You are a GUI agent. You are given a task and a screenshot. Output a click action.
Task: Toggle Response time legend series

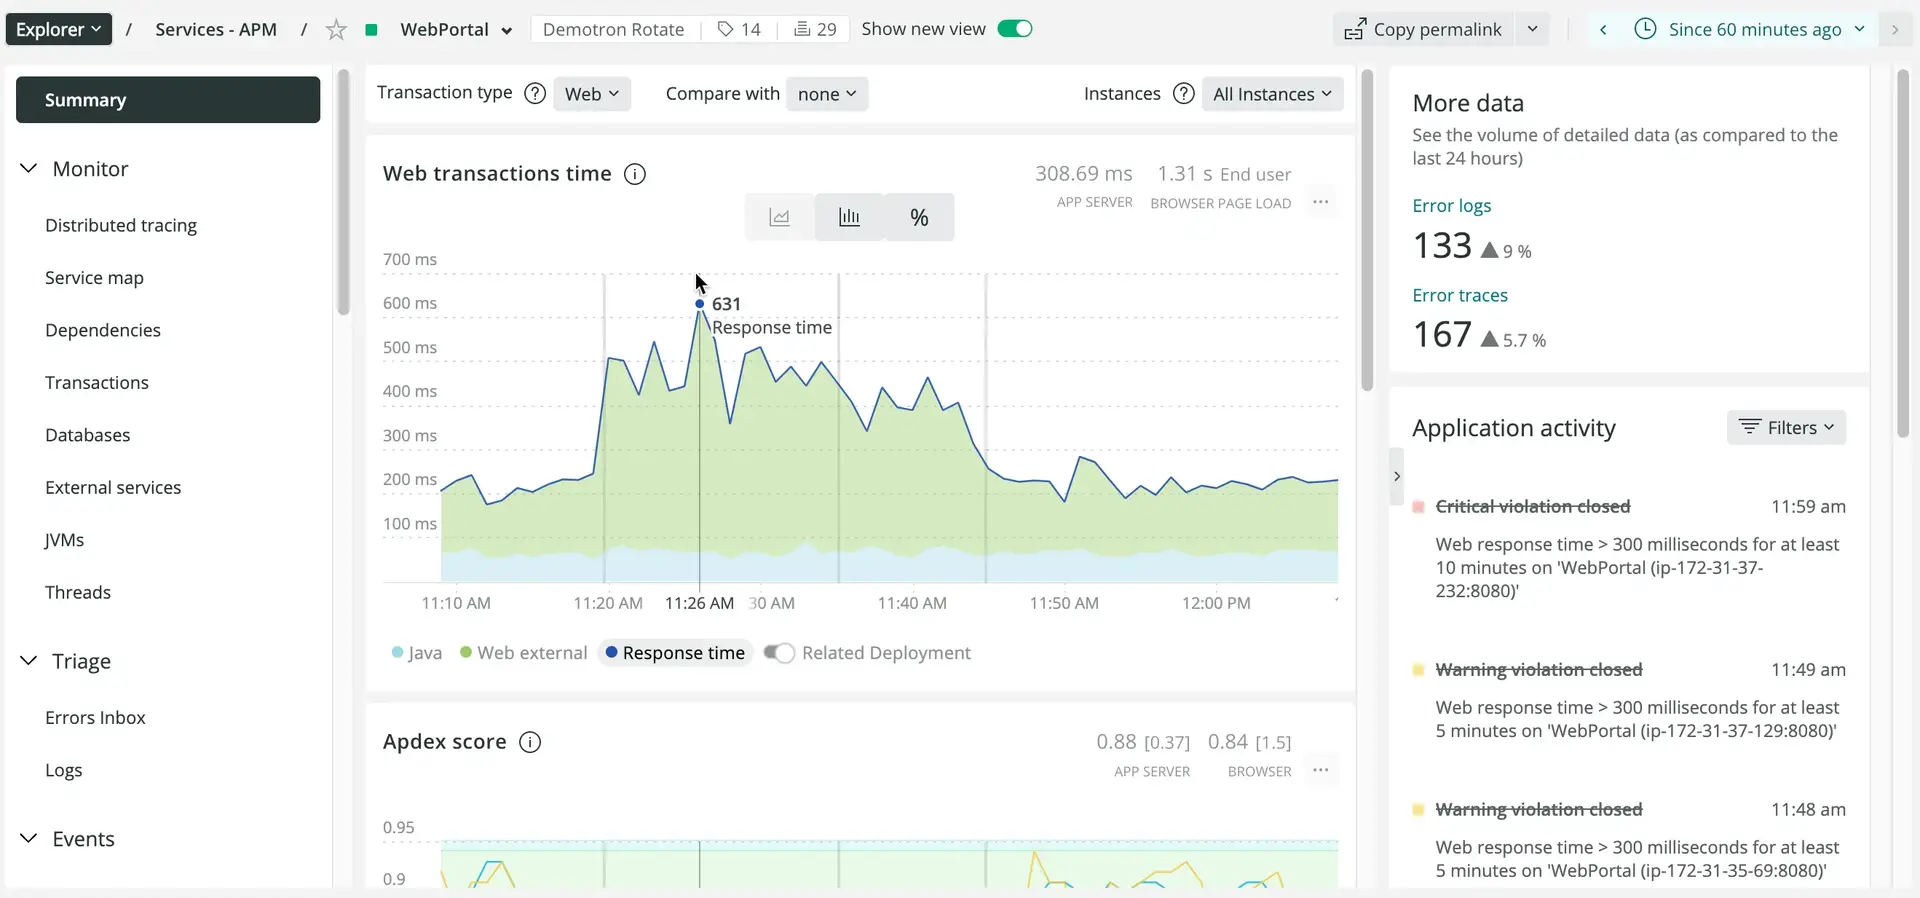pyautogui.click(x=676, y=653)
